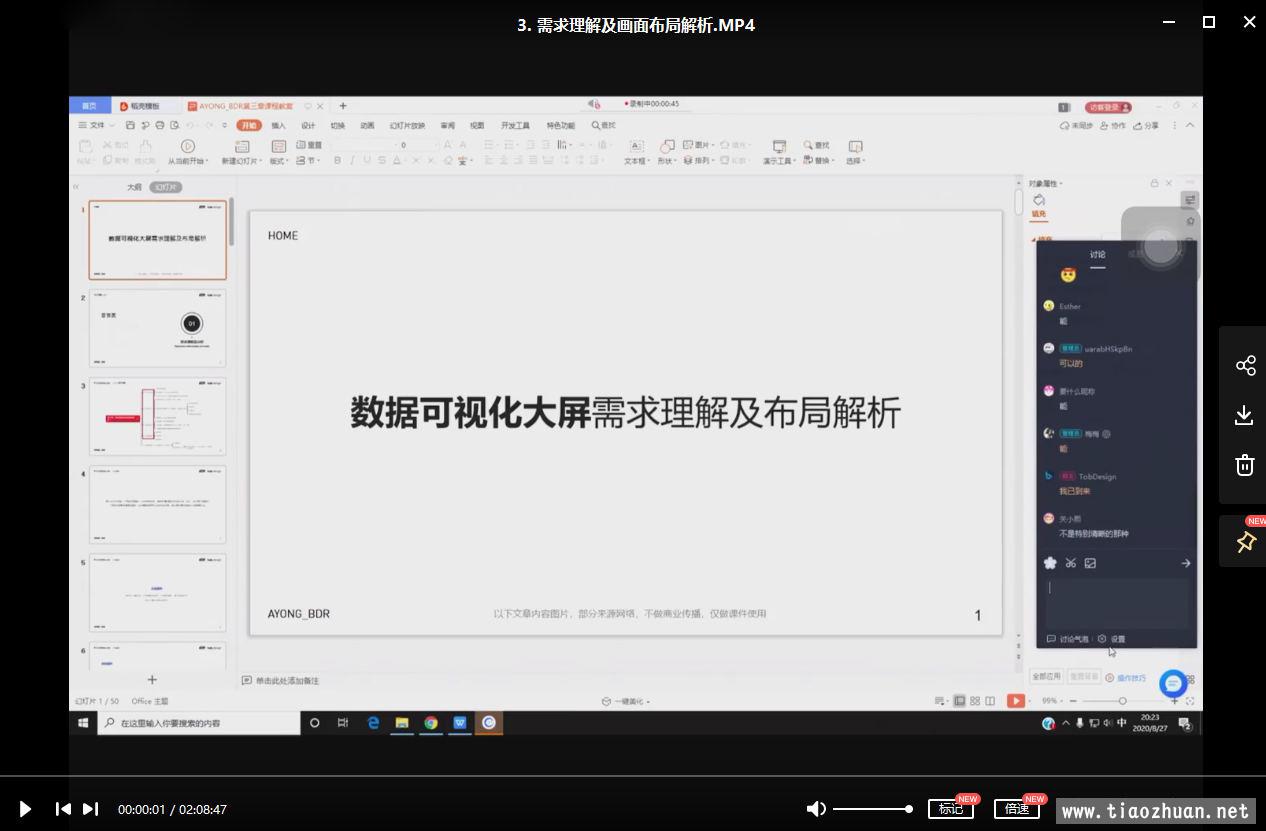Click the send arrow in chat panel
This screenshot has width=1266, height=831.
[x=1185, y=563]
